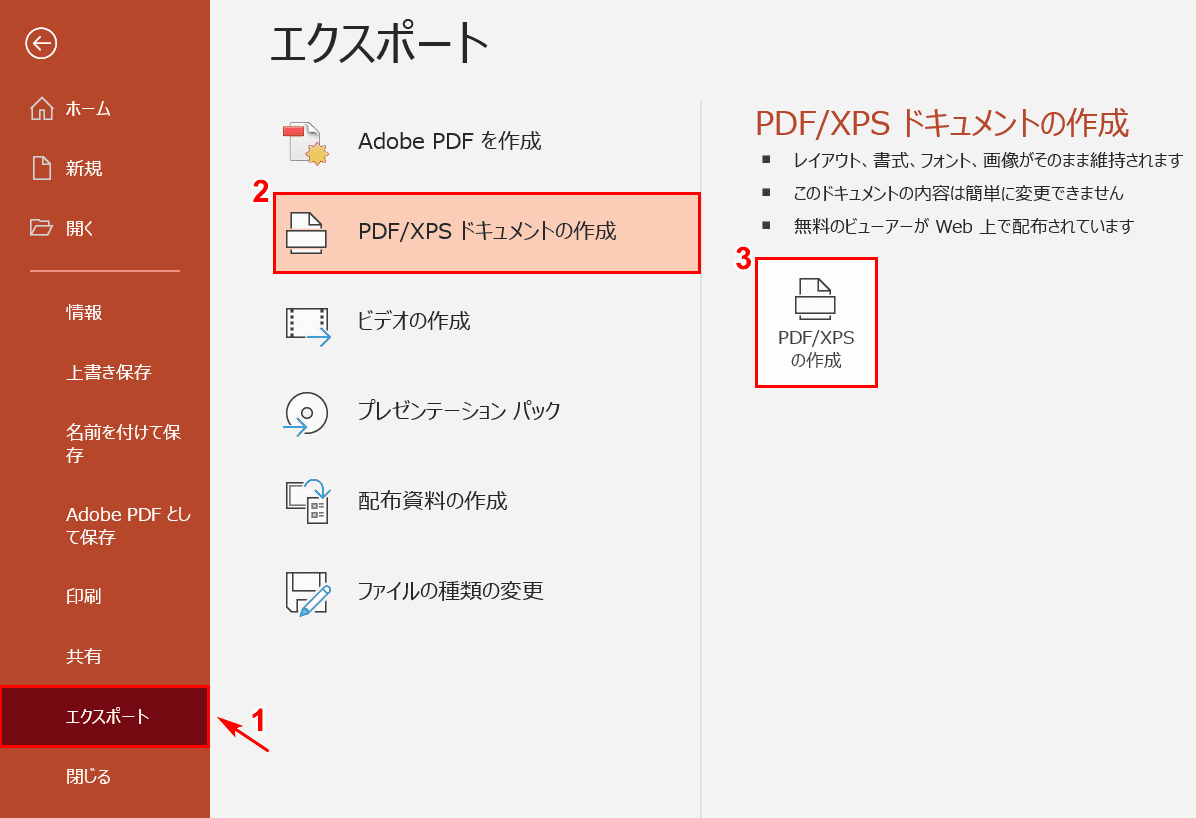Image resolution: width=1196 pixels, height=818 pixels.
Task: Click the back arrow circle icon
Action: [x=41, y=43]
